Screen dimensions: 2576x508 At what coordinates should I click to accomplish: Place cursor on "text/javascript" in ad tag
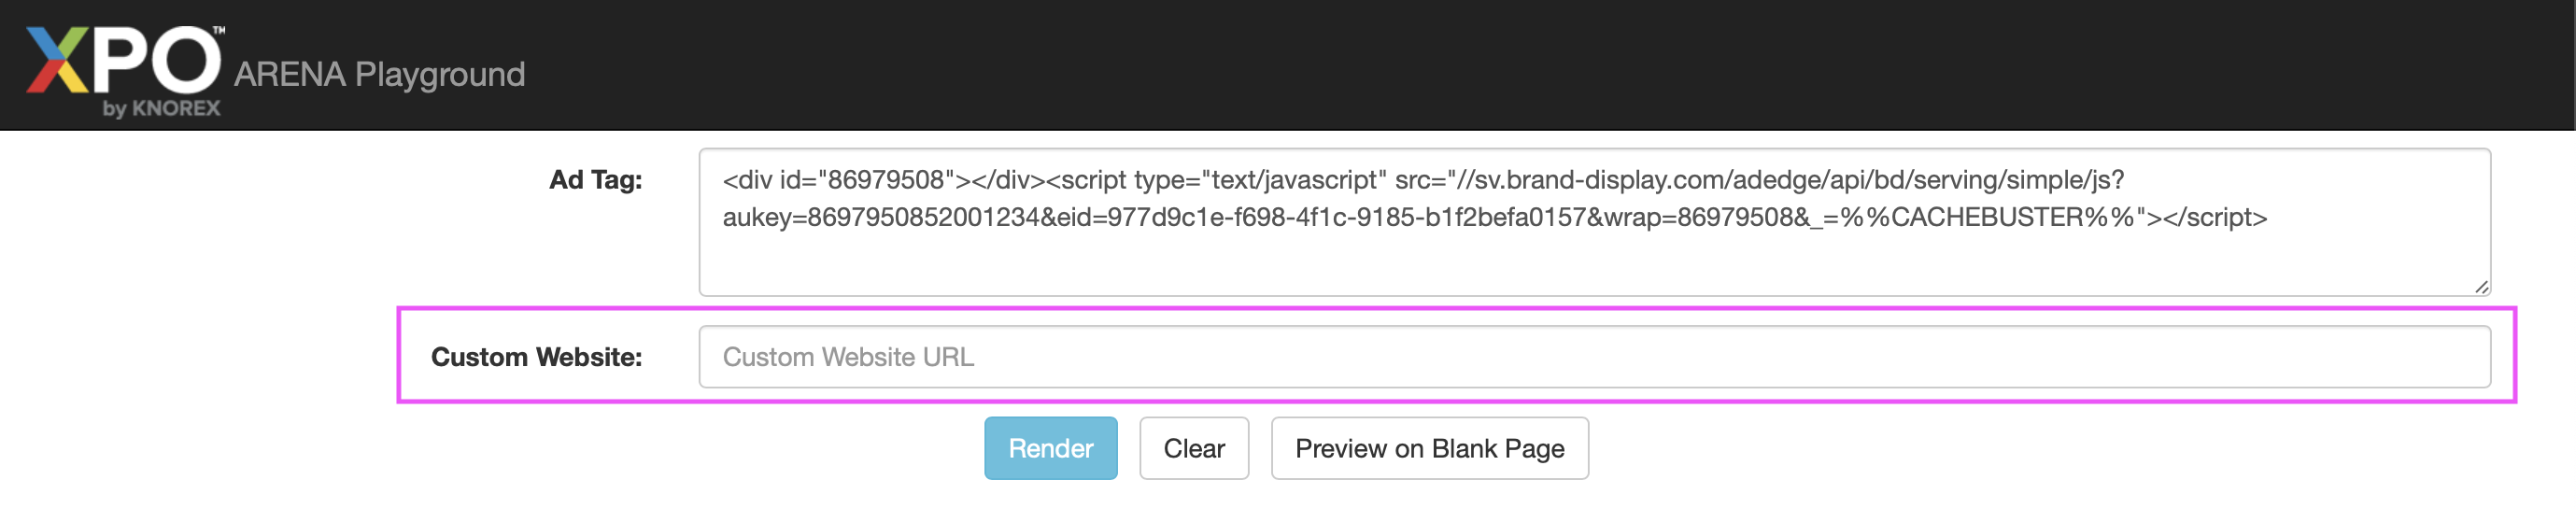point(1293,180)
